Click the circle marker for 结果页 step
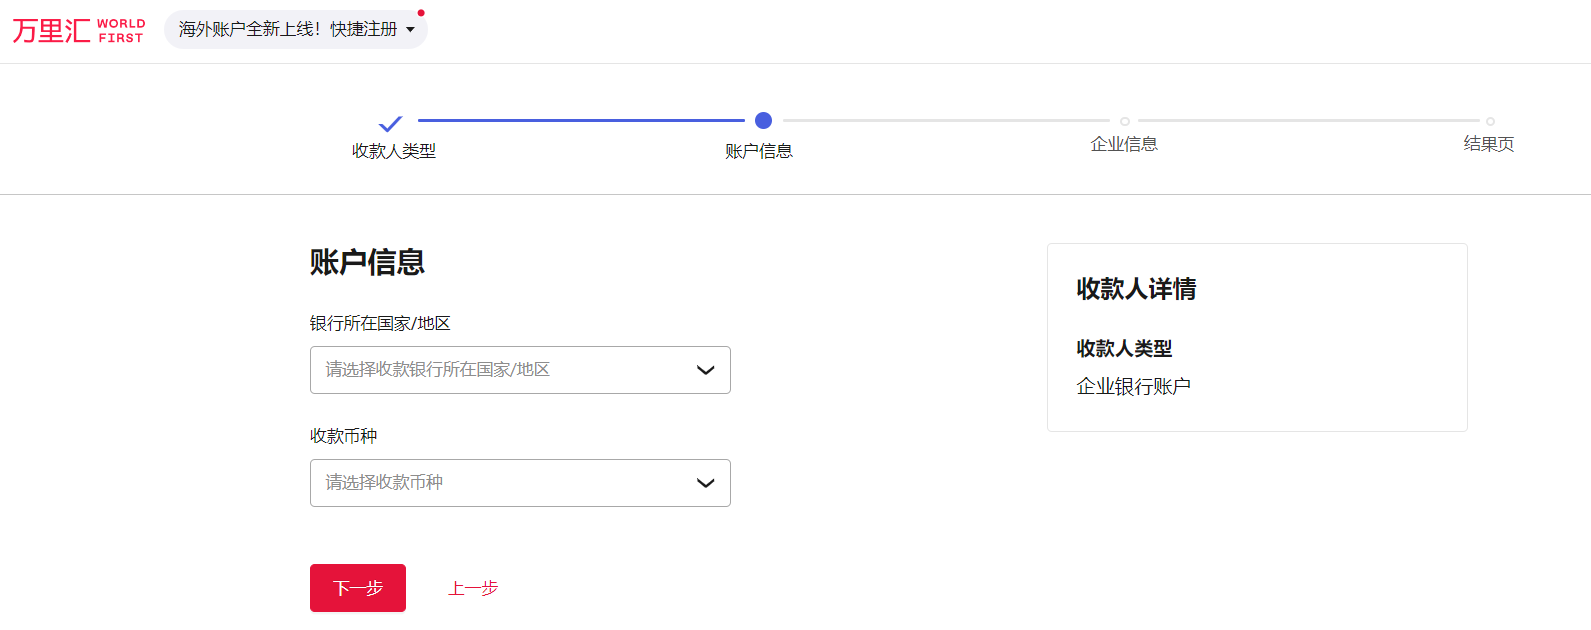This screenshot has height=630, width=1591. point(1490,121)
